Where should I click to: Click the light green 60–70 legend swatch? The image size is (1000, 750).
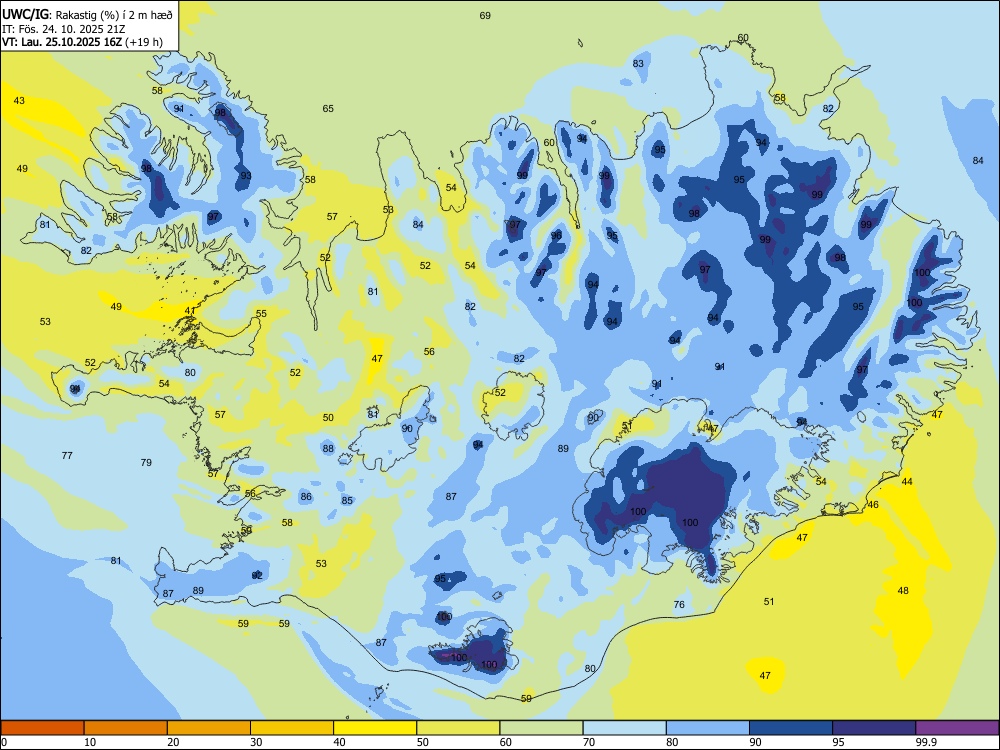coord(541,728)
